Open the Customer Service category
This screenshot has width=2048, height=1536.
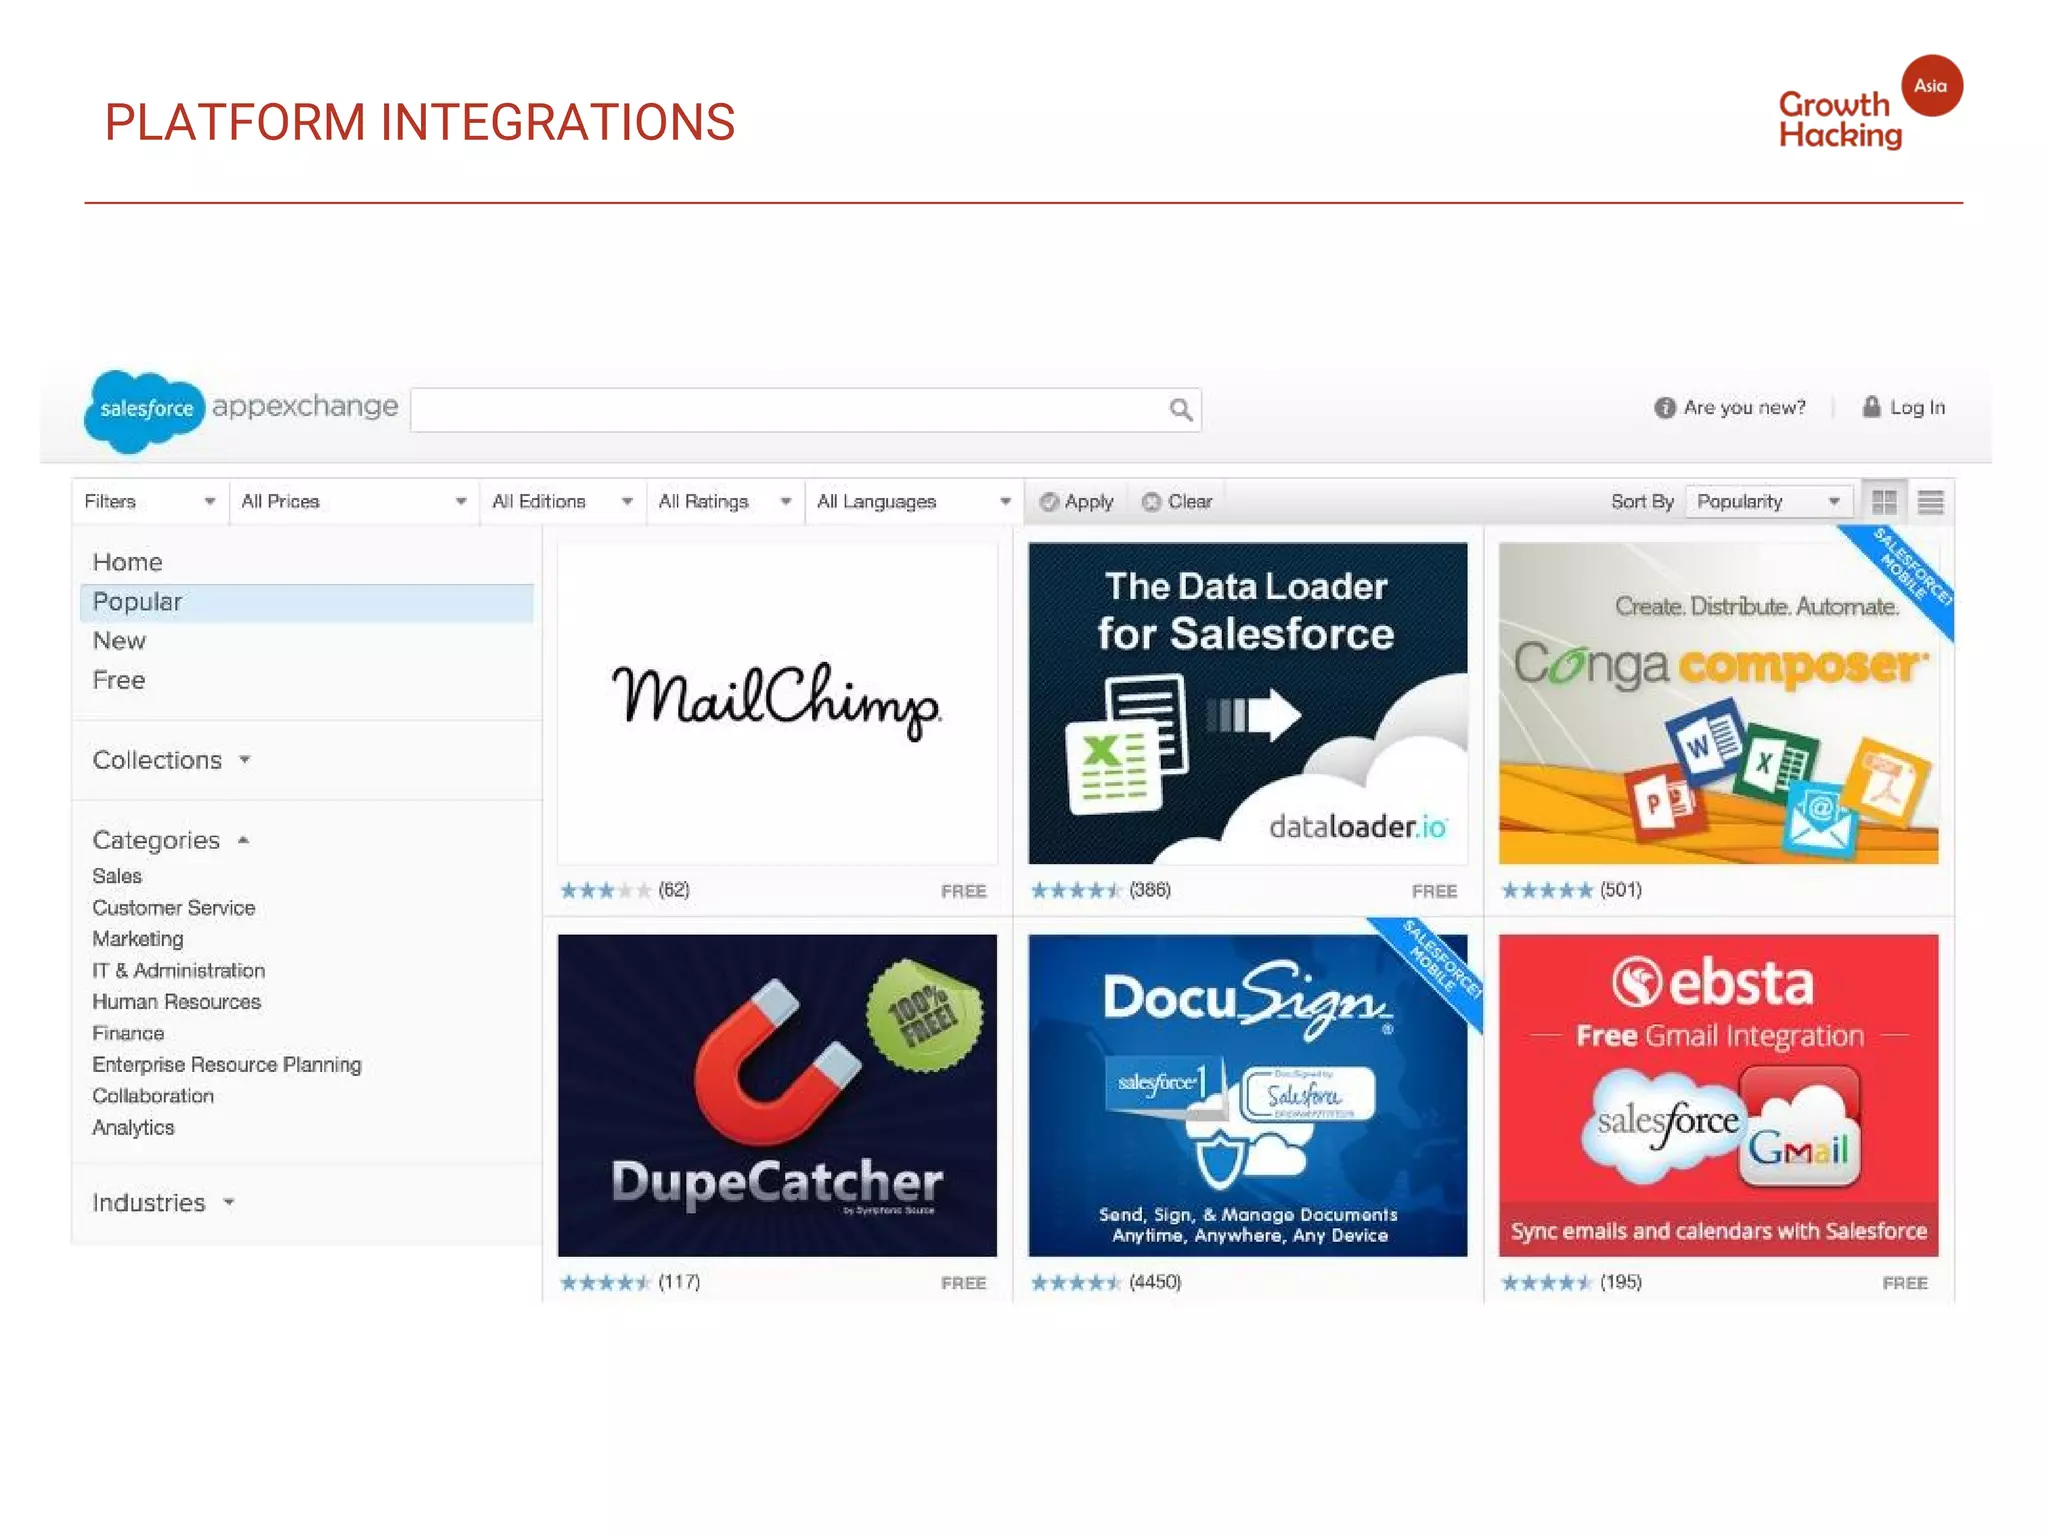[x=173, y=908]
